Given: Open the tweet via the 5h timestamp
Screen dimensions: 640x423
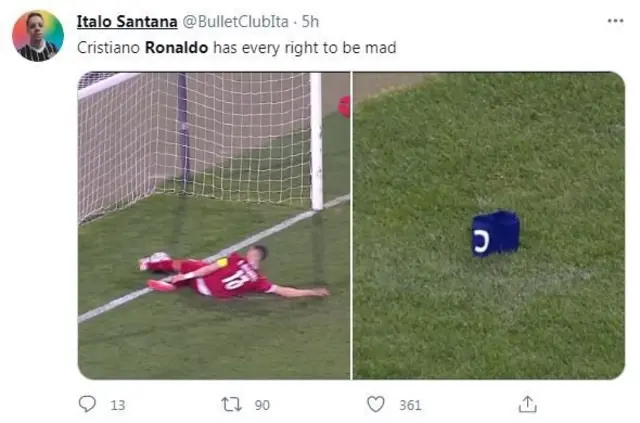Looking at the screenshot, I should [310, 22].
